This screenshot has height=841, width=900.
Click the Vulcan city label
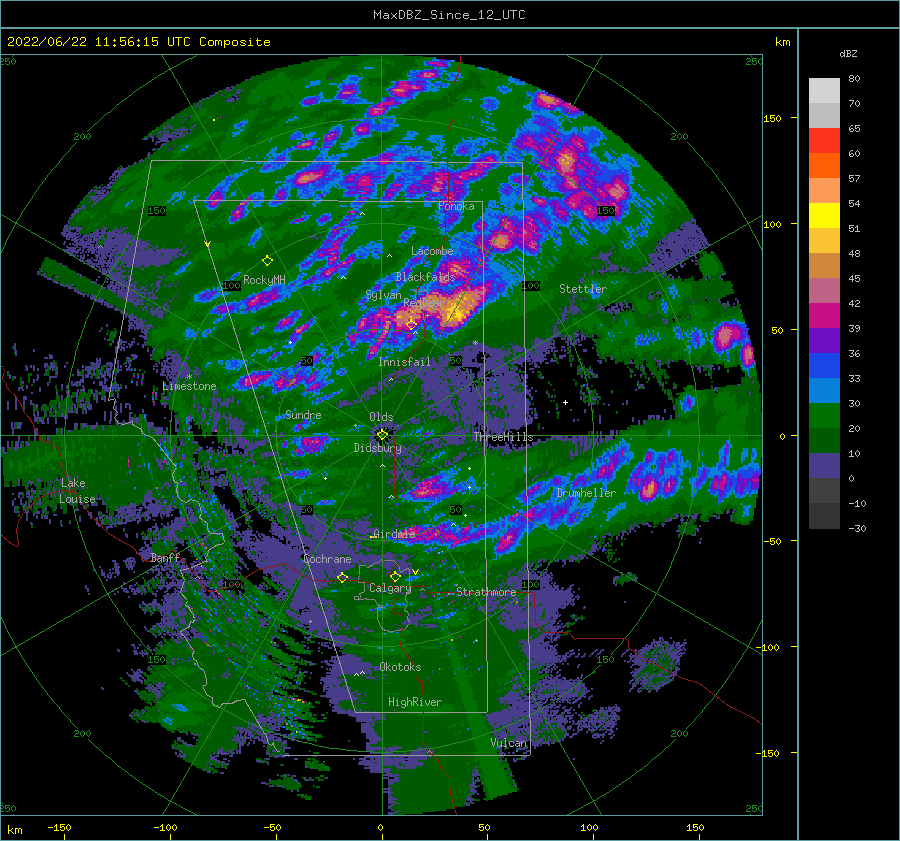tap(509, 743)
